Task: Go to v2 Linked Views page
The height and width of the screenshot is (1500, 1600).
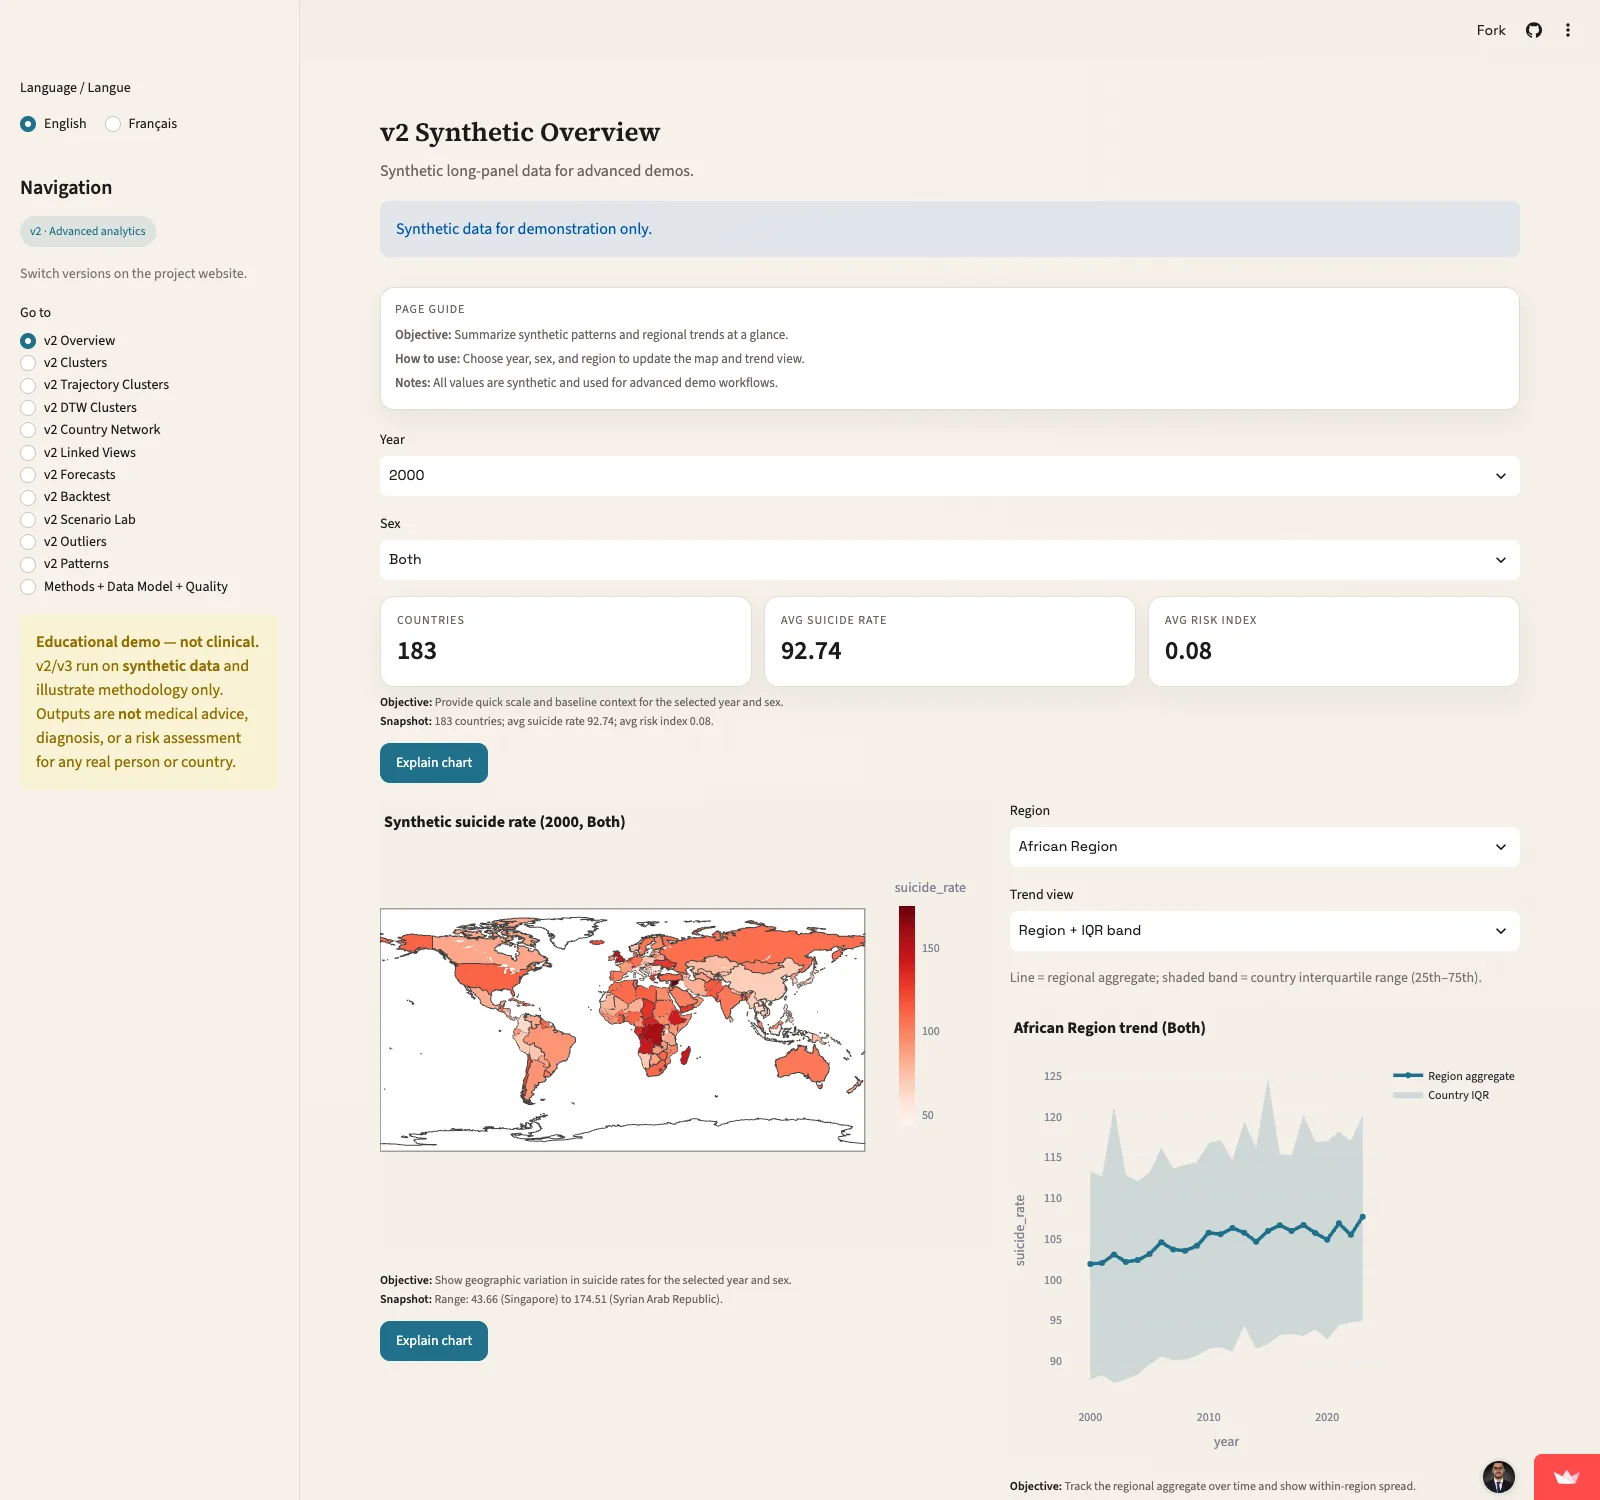Action: tap(78, 453)
